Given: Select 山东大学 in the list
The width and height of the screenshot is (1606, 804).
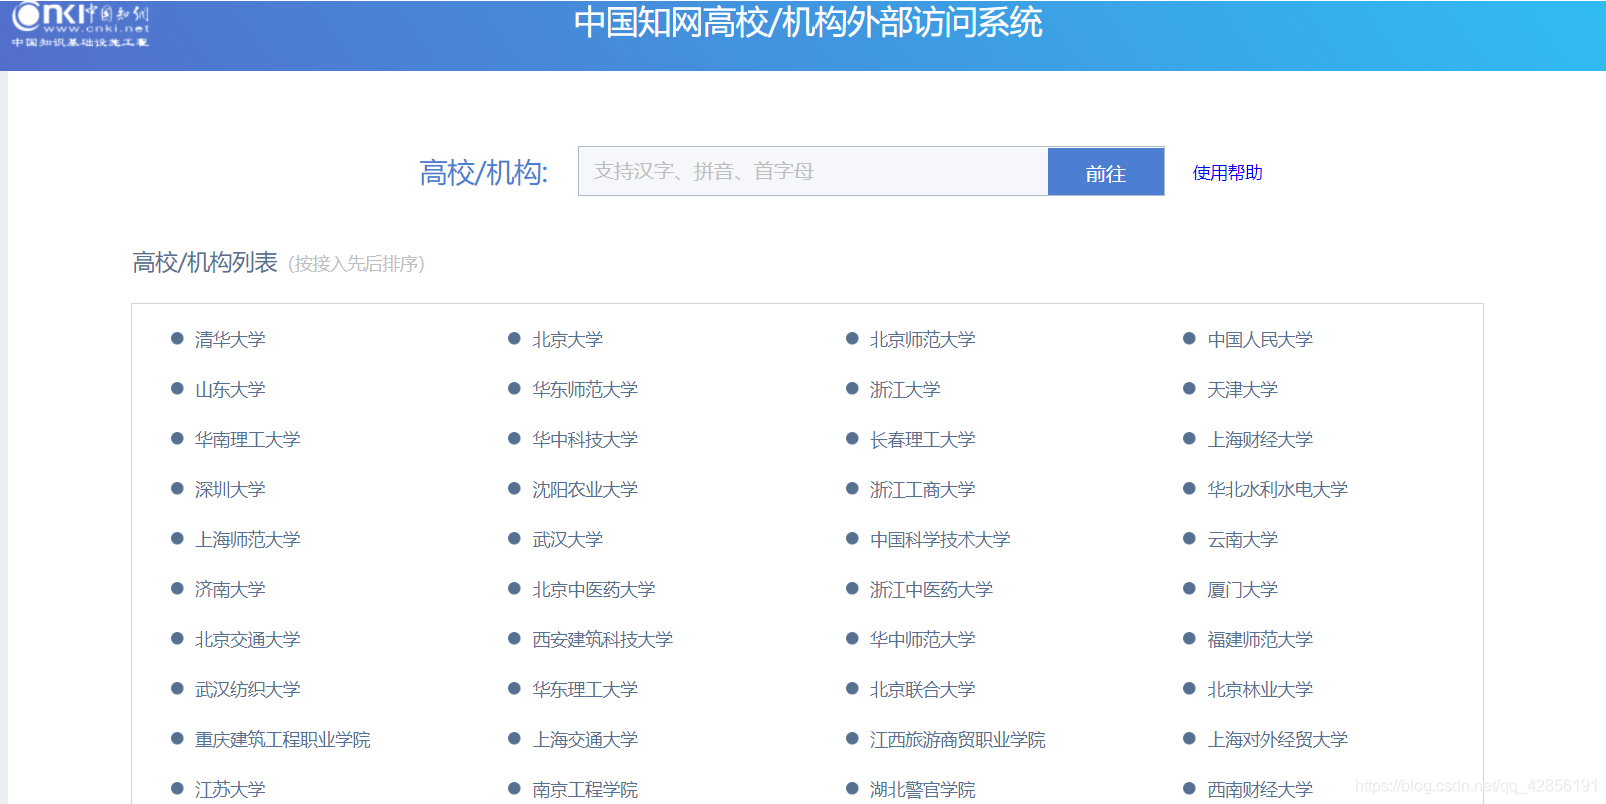Looking at the screenshot, I should click(230, 390).
